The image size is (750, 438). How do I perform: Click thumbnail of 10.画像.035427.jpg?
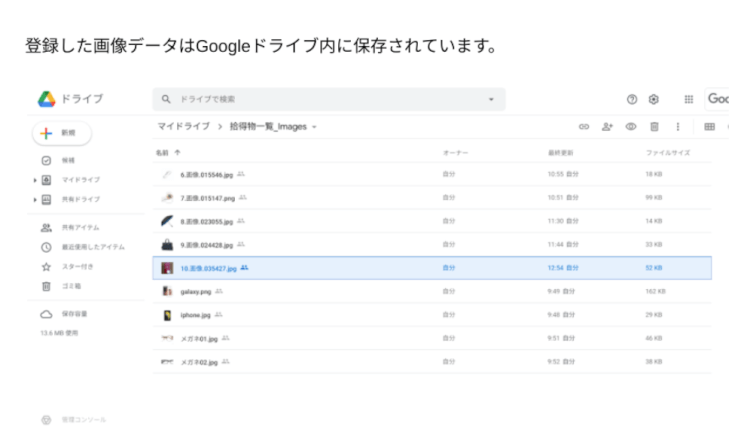[167, 268]
